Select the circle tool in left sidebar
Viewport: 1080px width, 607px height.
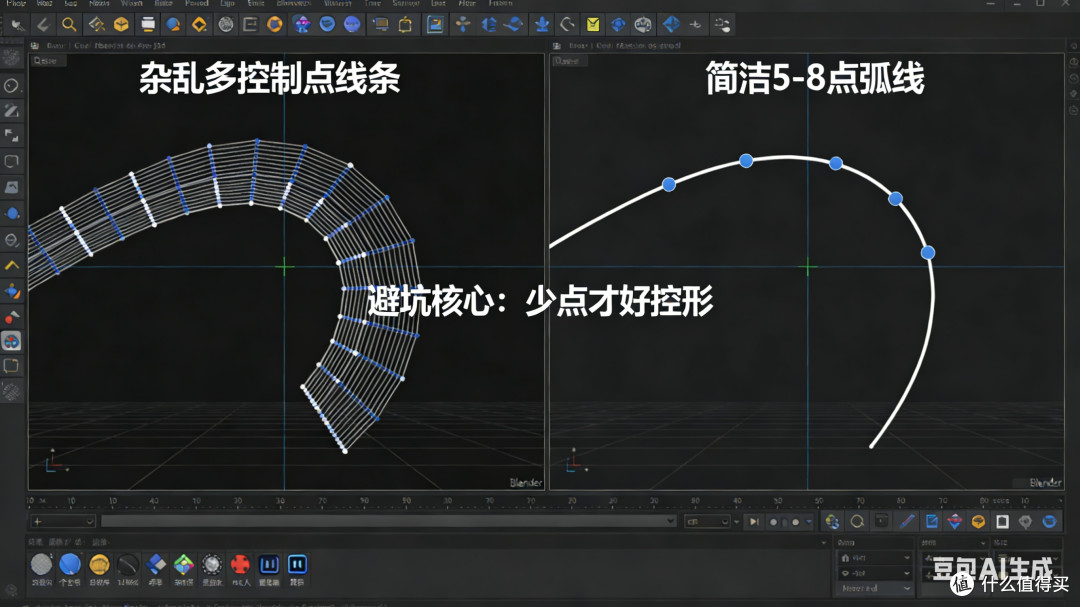click(x=11, y=85)
